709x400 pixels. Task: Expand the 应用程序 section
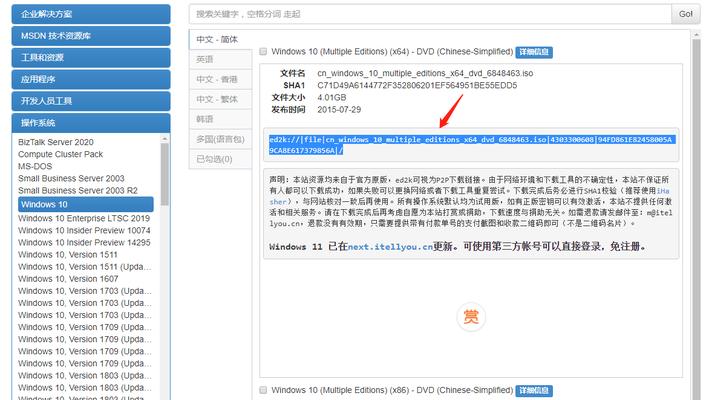pos(91,79)
